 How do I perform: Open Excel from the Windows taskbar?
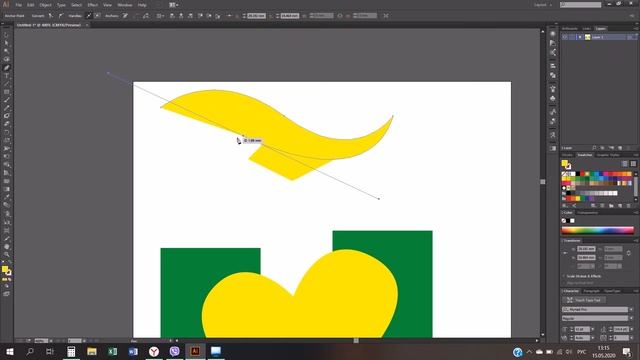coord(113,351)
